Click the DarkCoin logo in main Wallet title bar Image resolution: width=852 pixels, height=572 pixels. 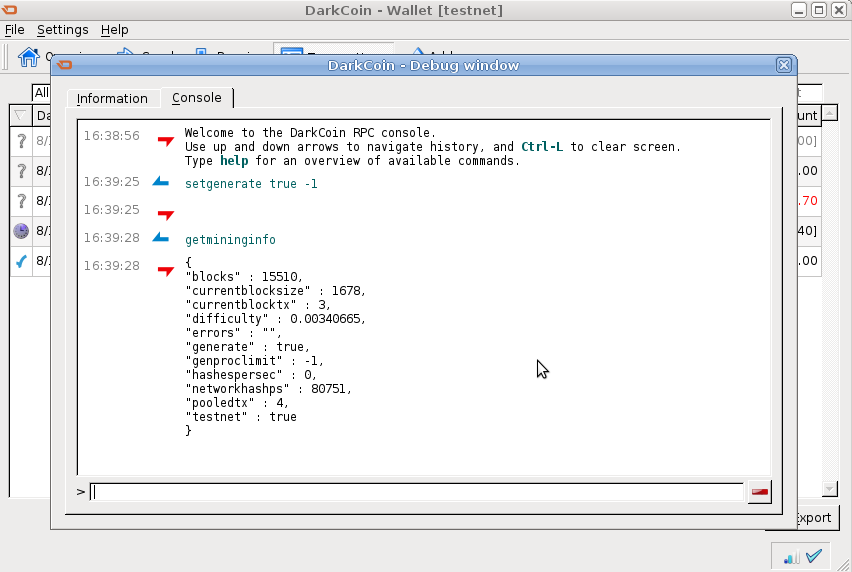point(9,10)
